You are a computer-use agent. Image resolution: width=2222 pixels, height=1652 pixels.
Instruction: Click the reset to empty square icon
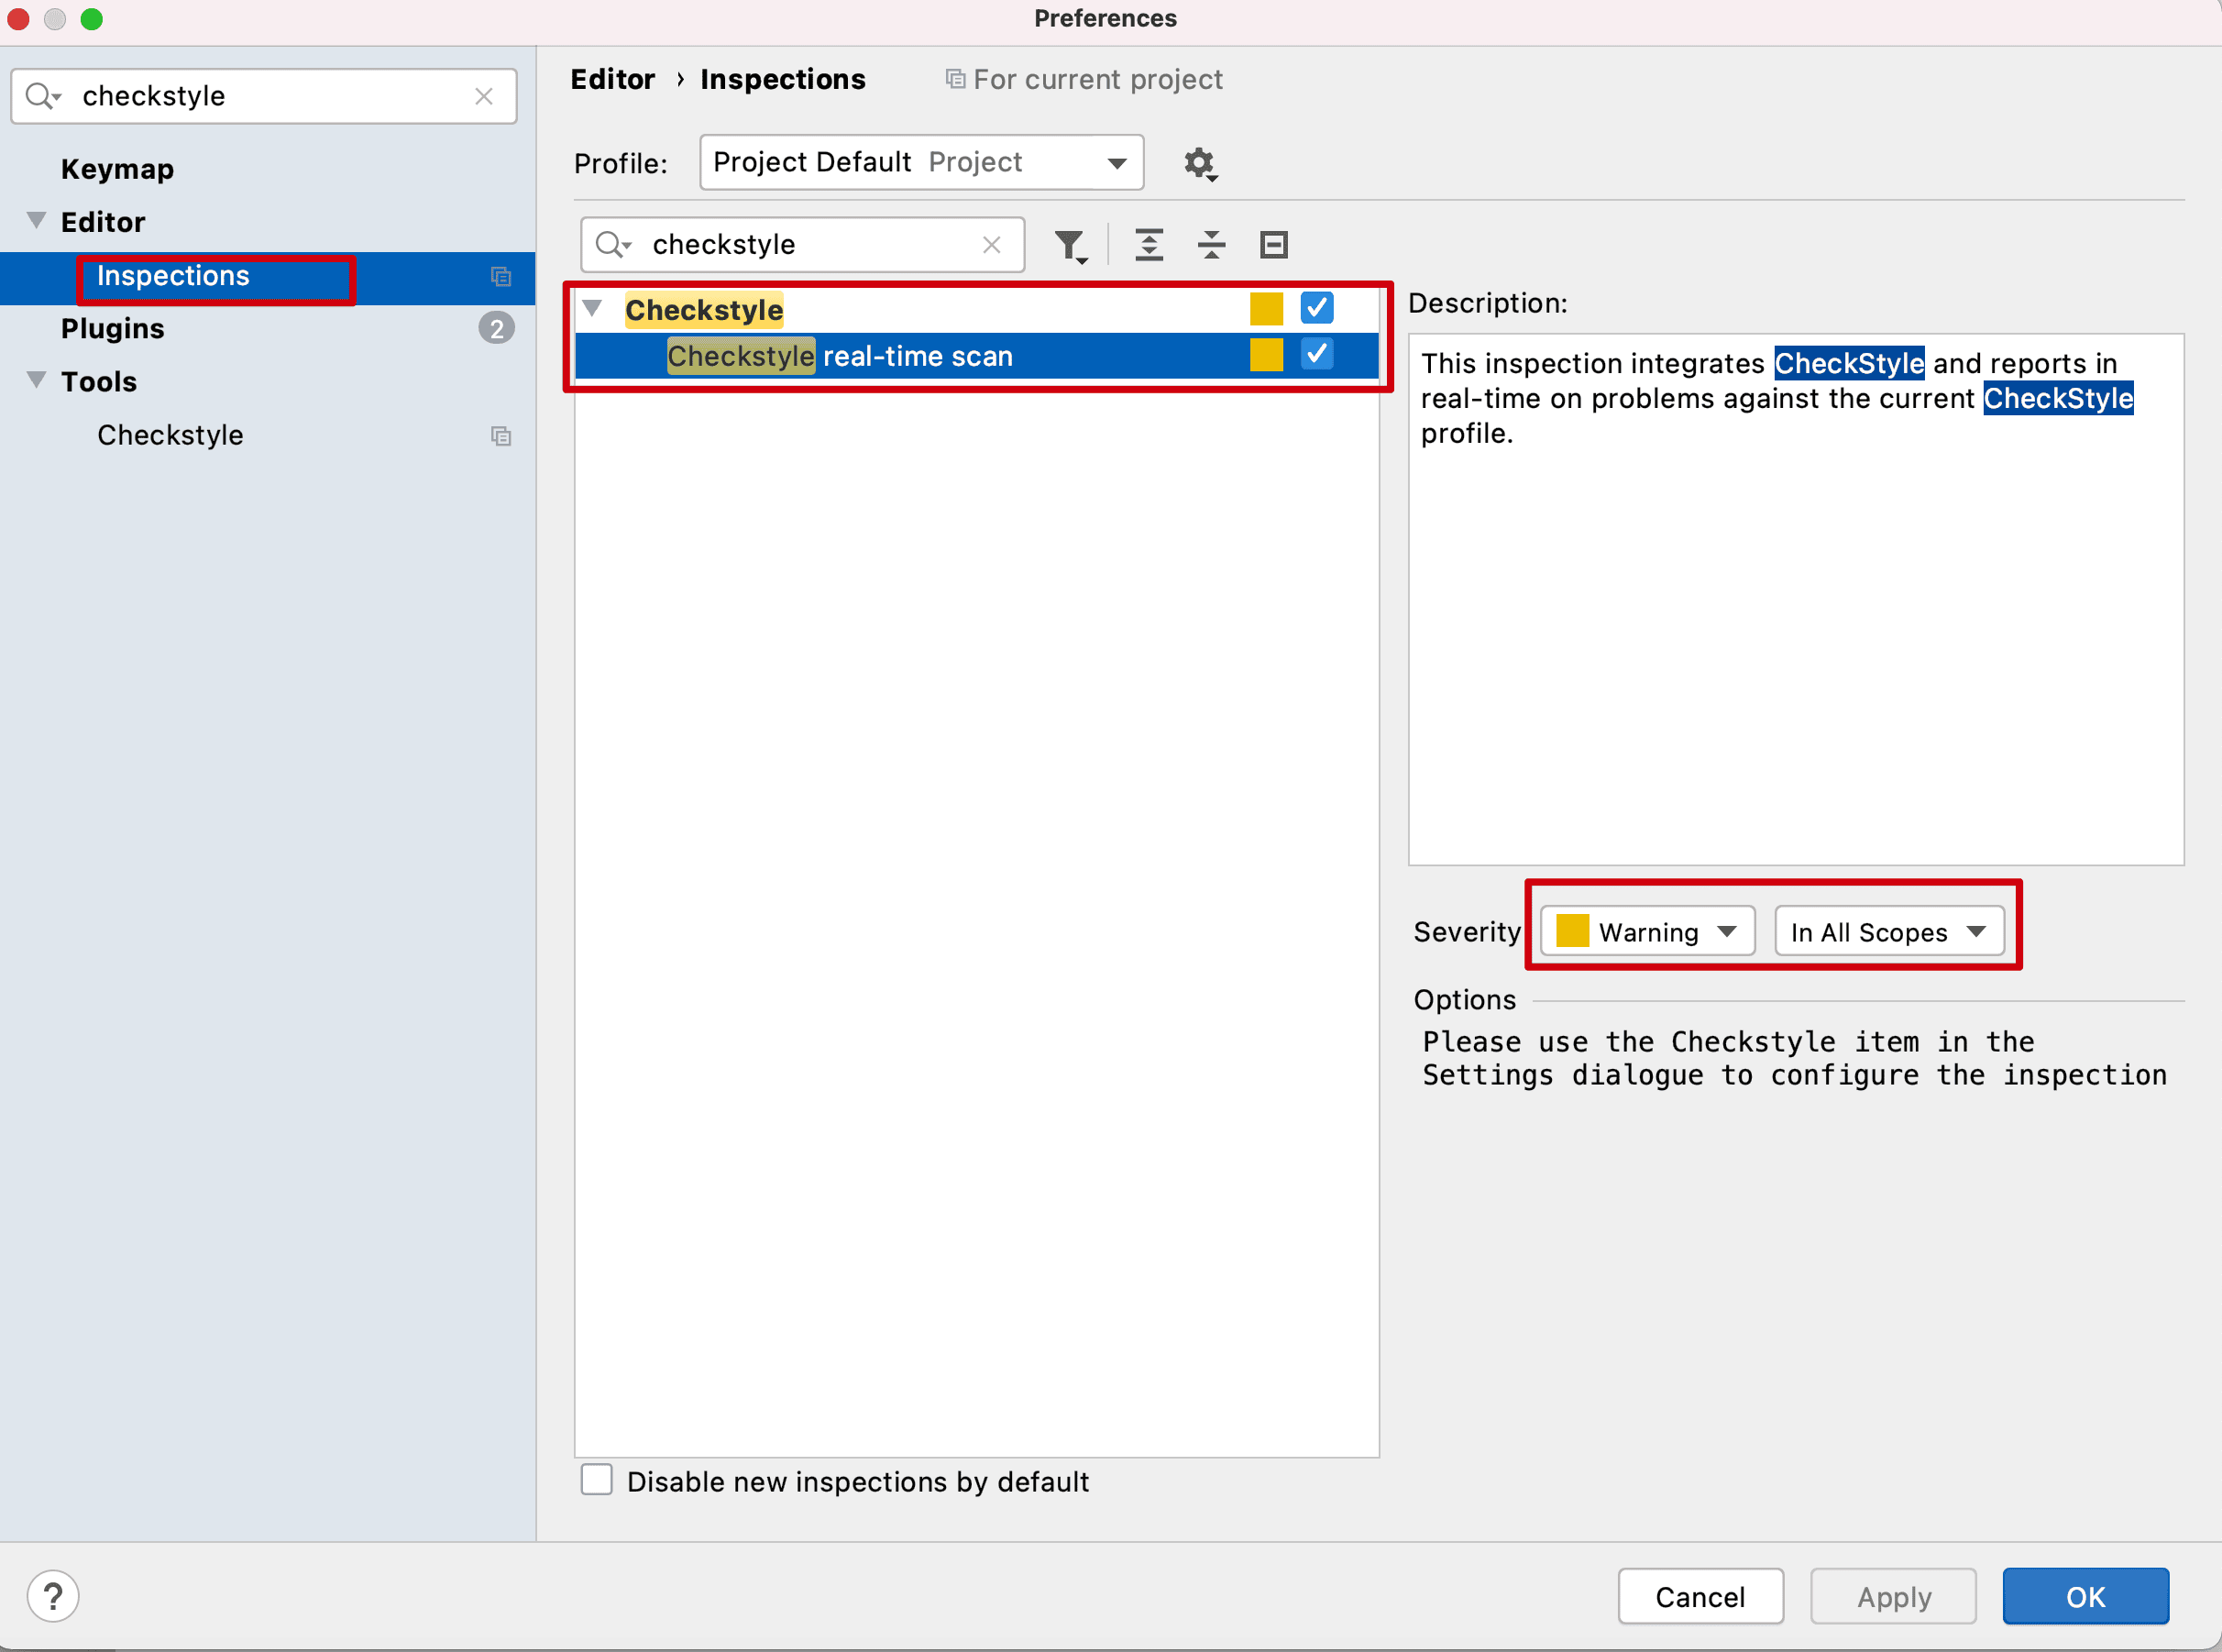point(1273,245)
